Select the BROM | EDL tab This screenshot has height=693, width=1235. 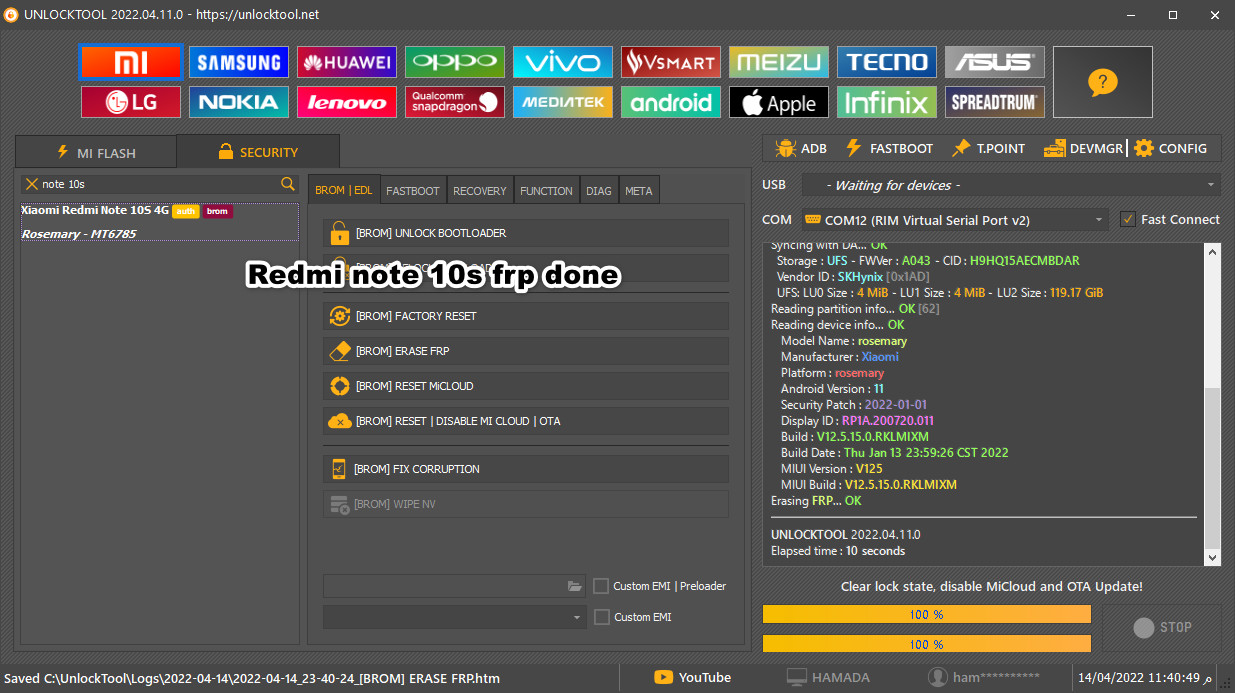click(343, 190)
